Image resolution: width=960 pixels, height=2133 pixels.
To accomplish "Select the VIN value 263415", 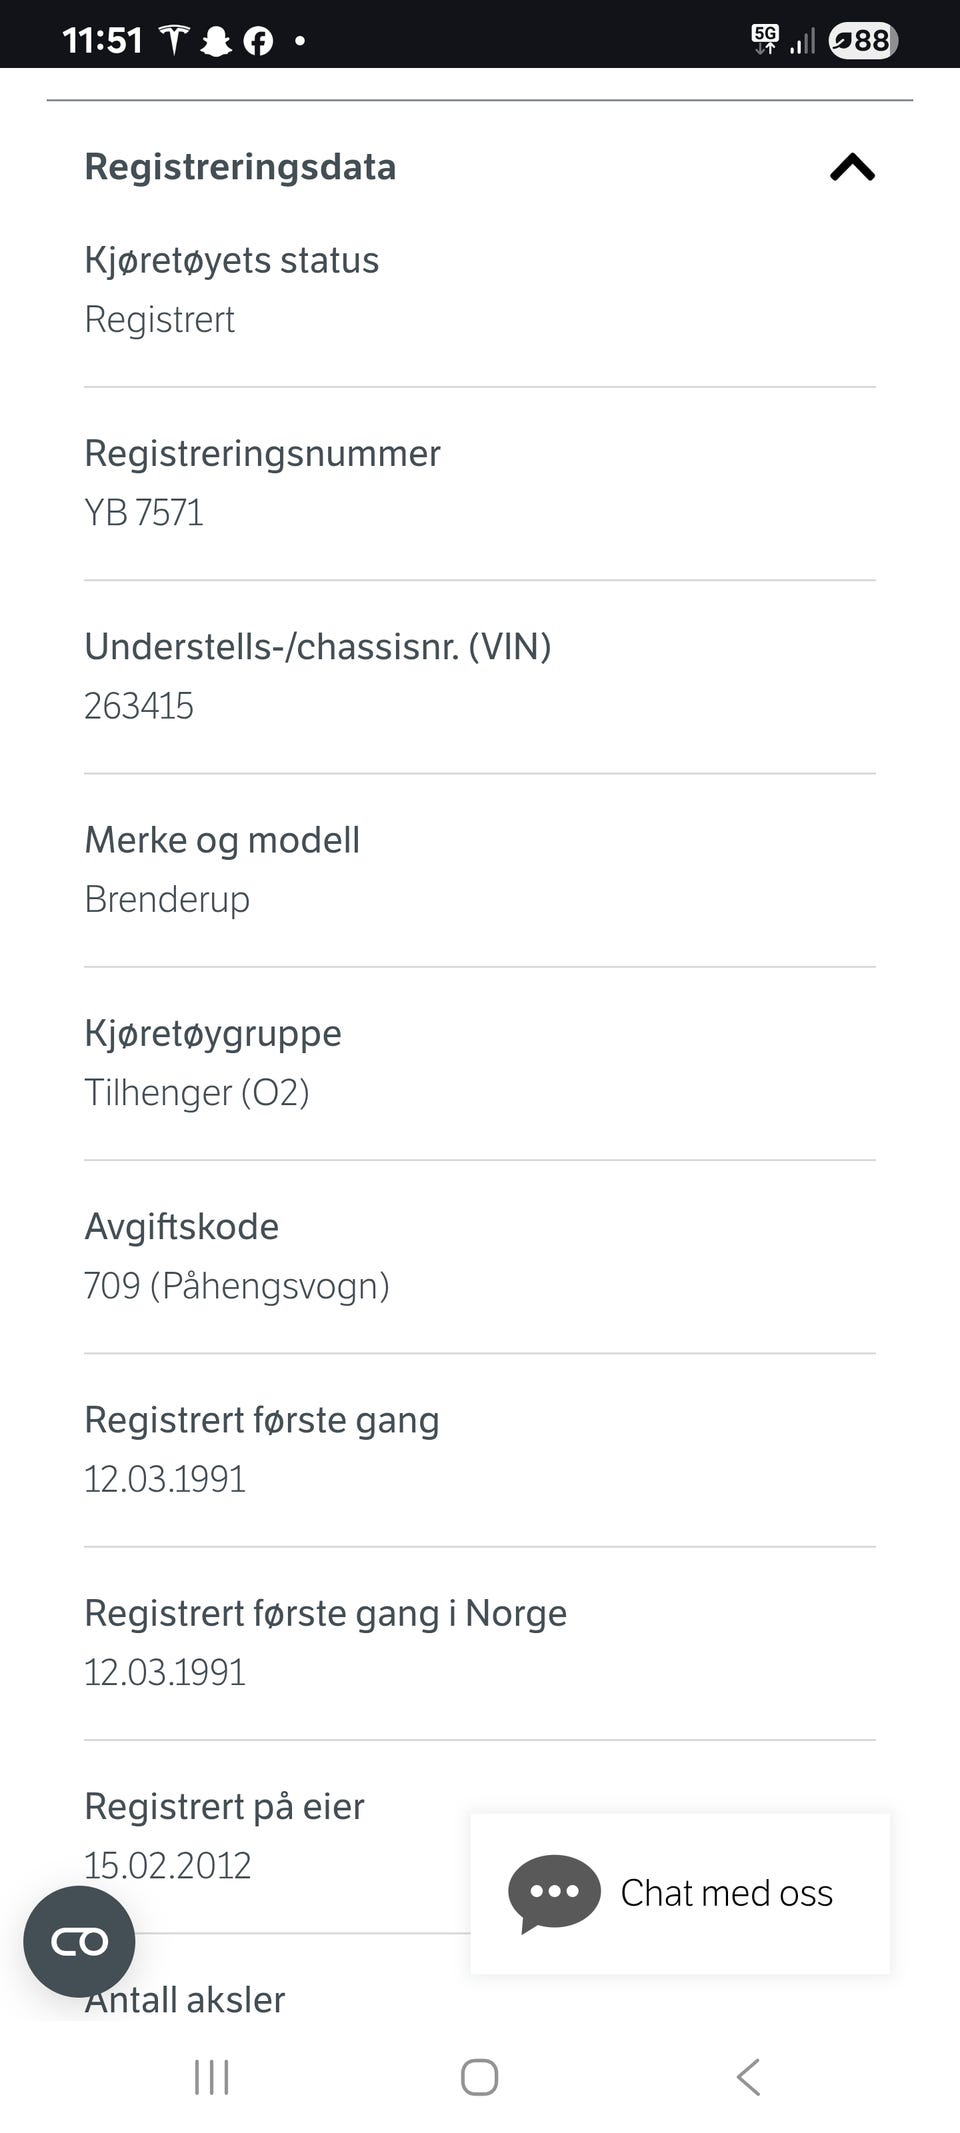I will (x=139, y=706).
